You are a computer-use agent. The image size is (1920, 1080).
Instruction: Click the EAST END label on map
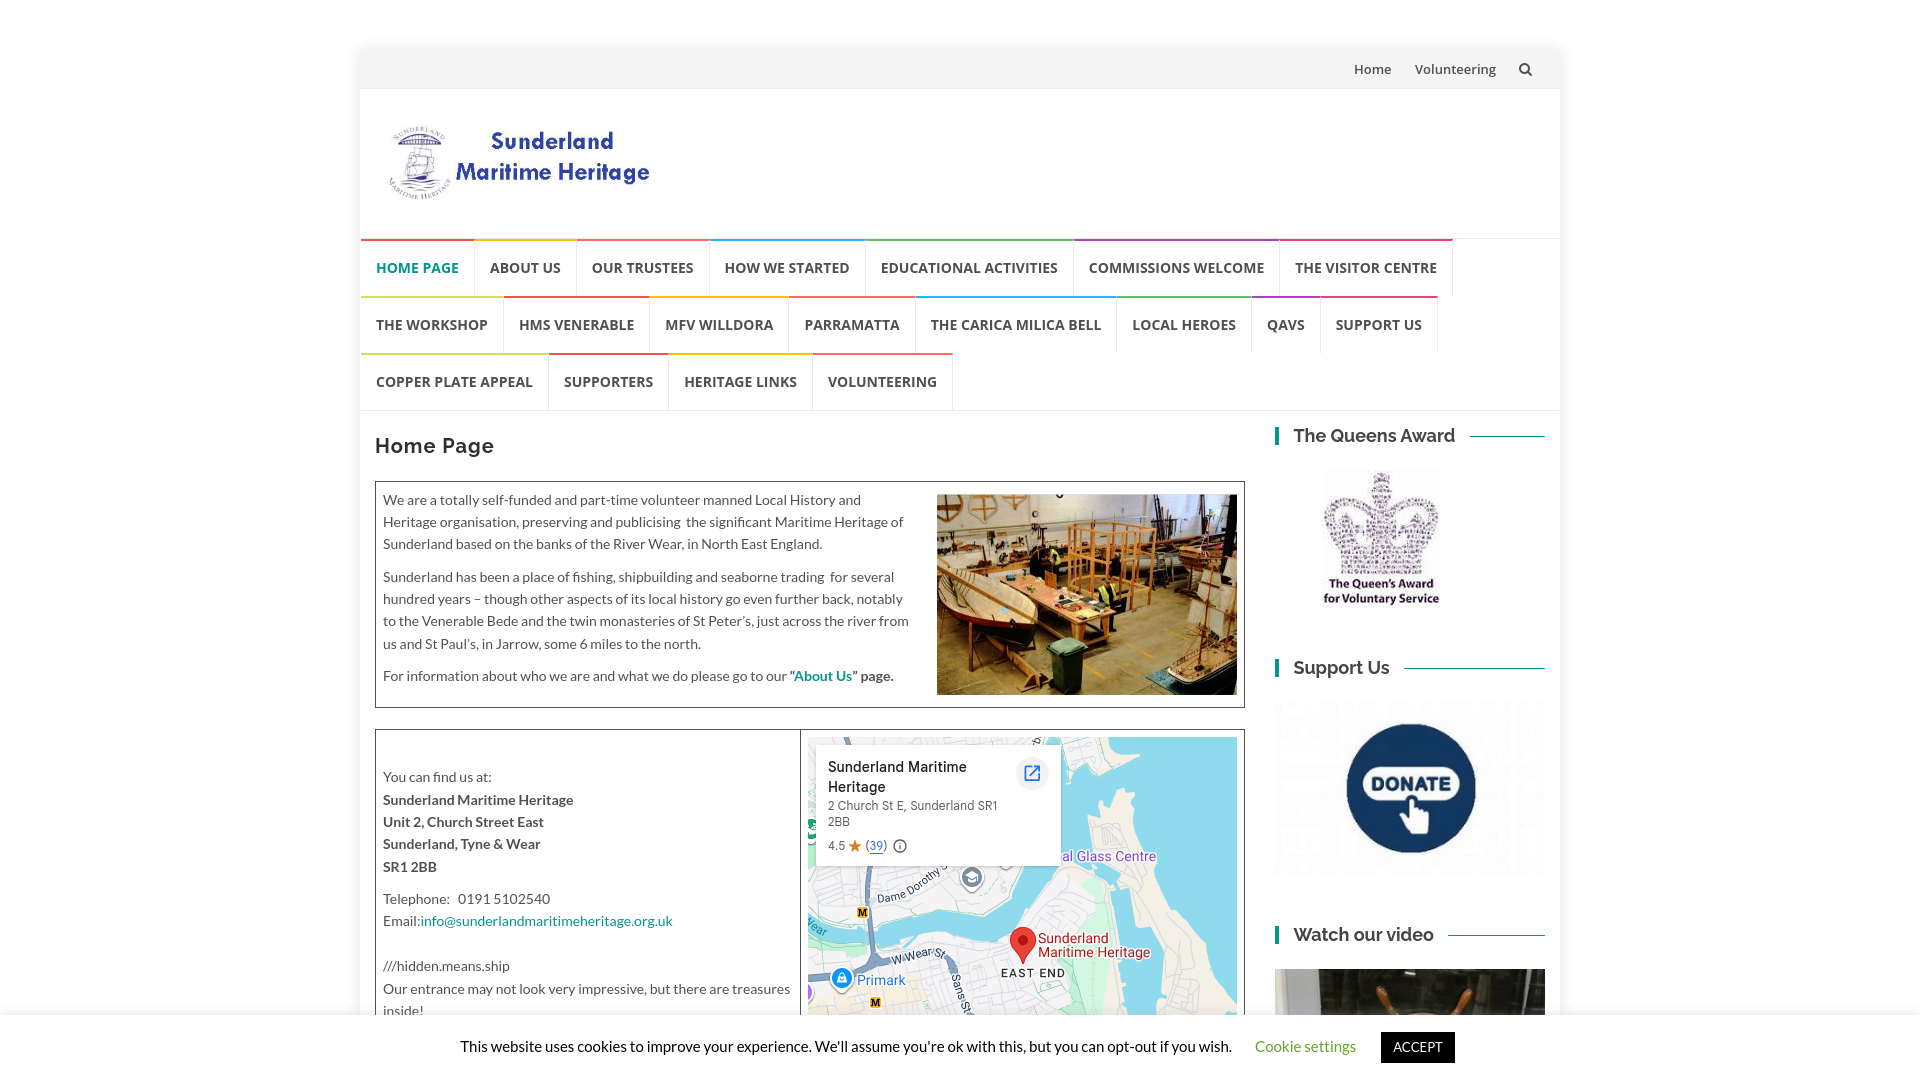point(1033,973)
